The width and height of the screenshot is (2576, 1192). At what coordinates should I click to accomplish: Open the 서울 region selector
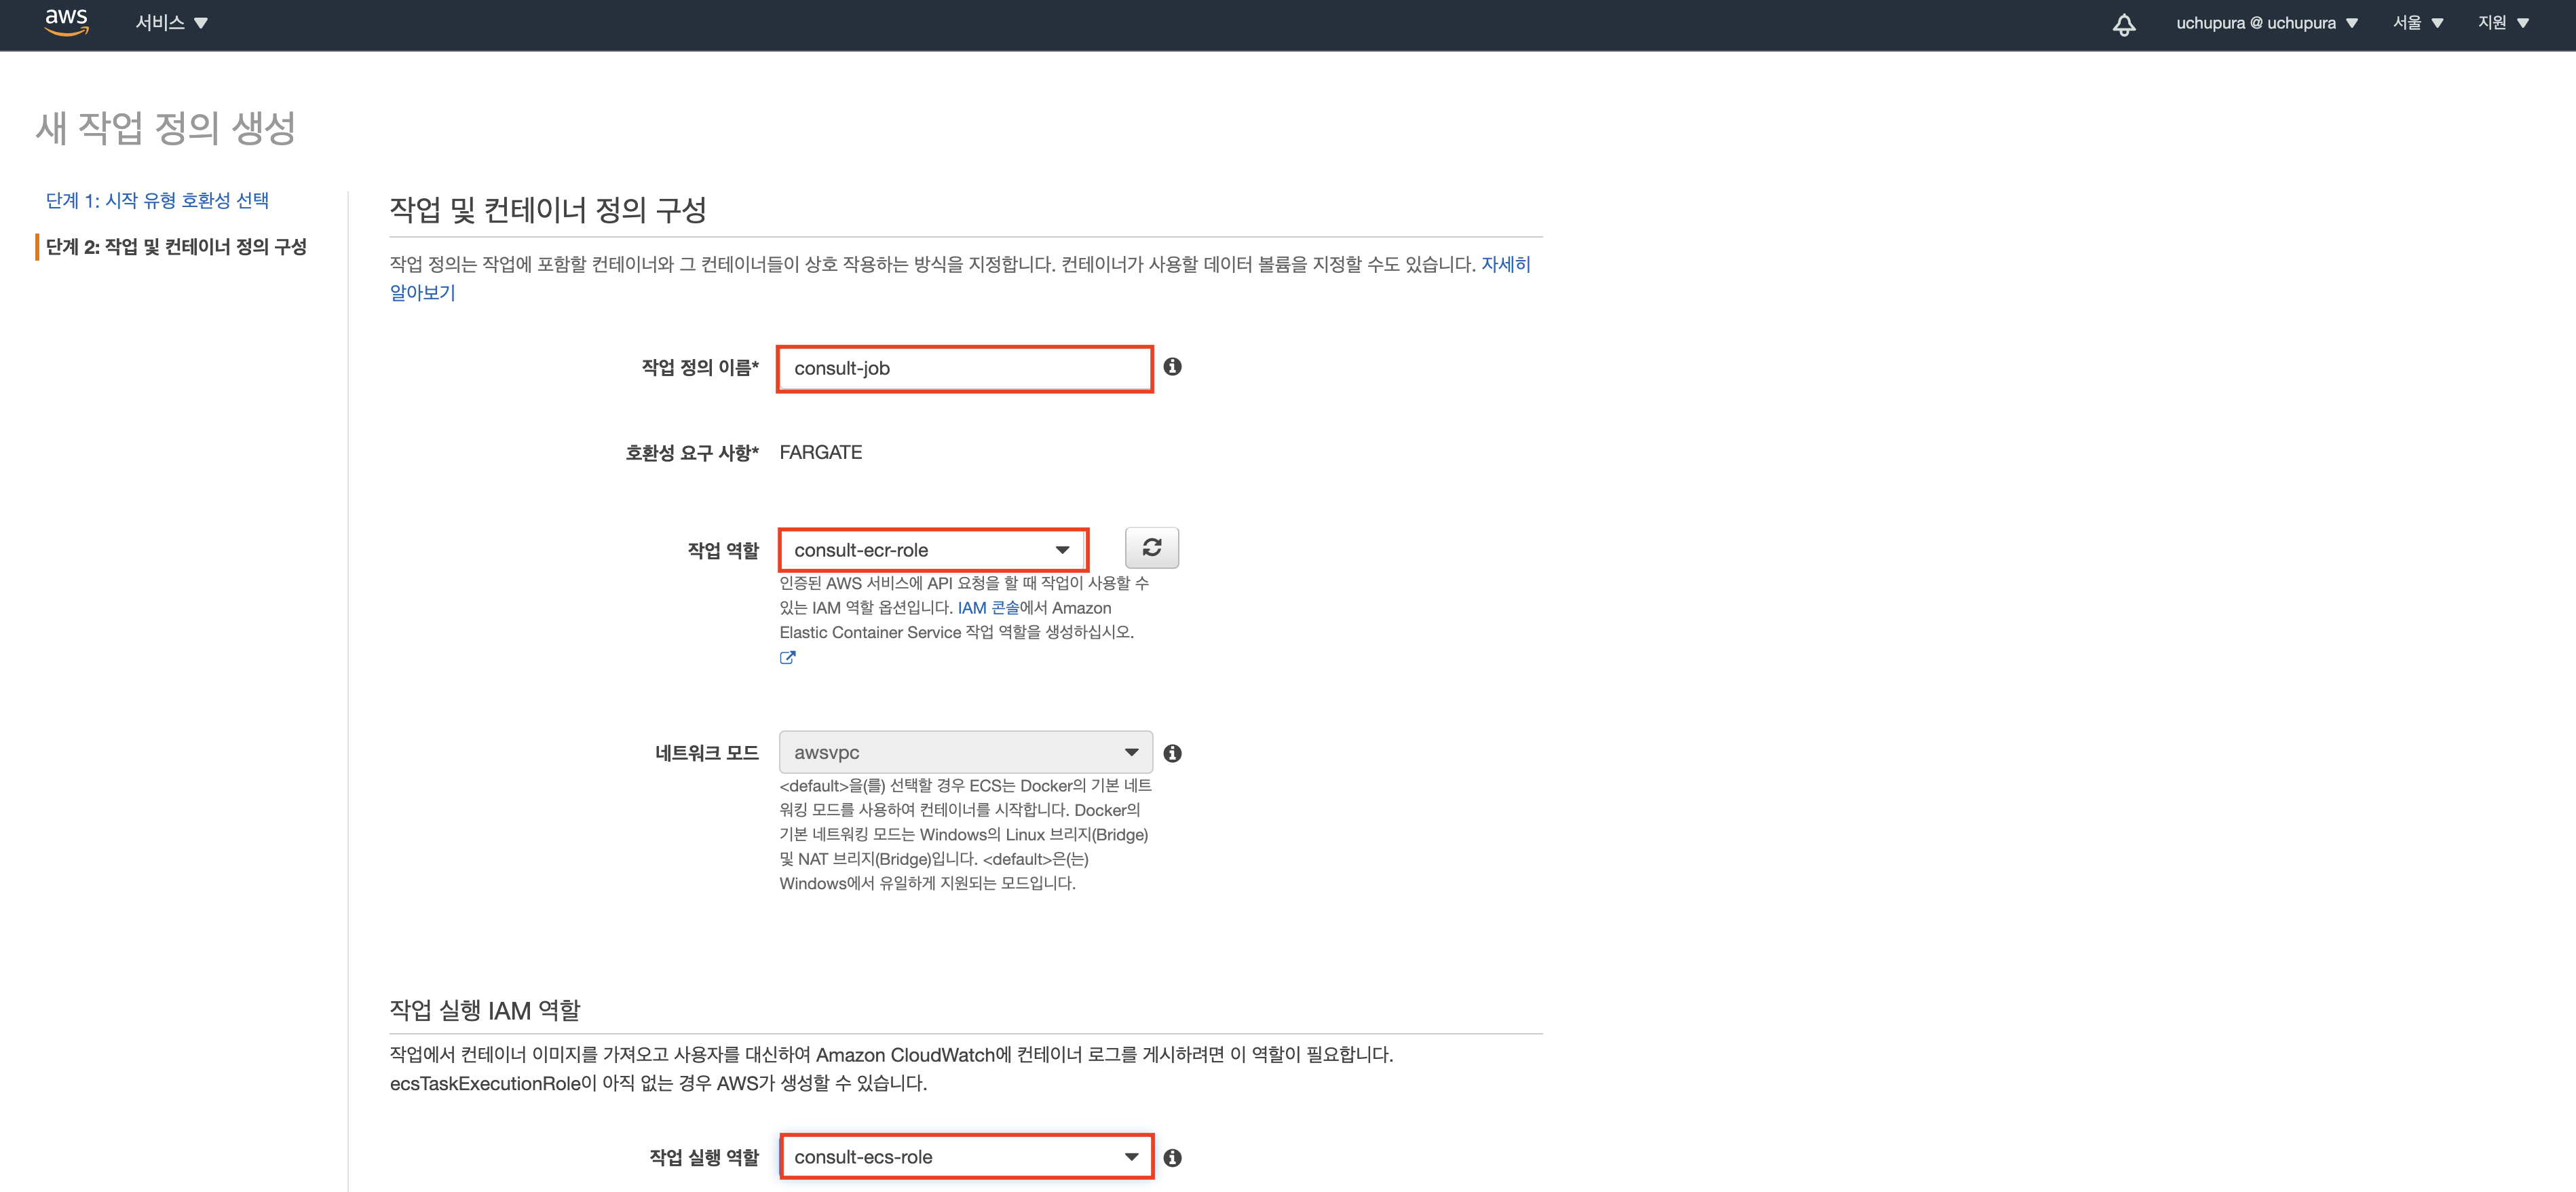click(2417, 23)
